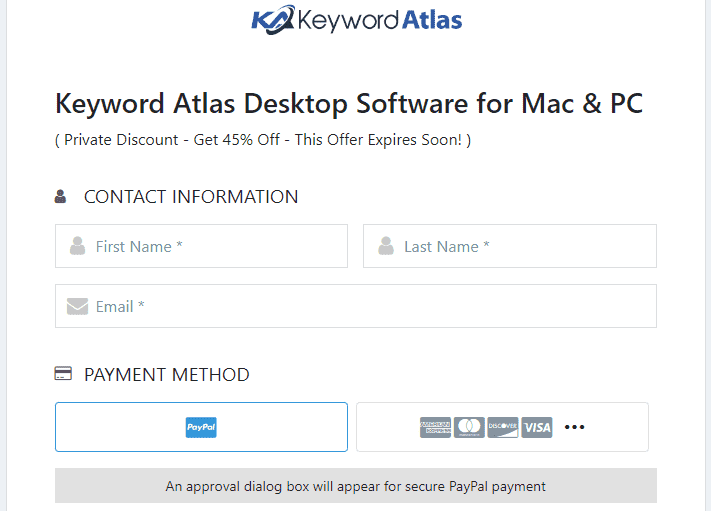Select the credit card payment option
The image size is (711, 511).
502,427
